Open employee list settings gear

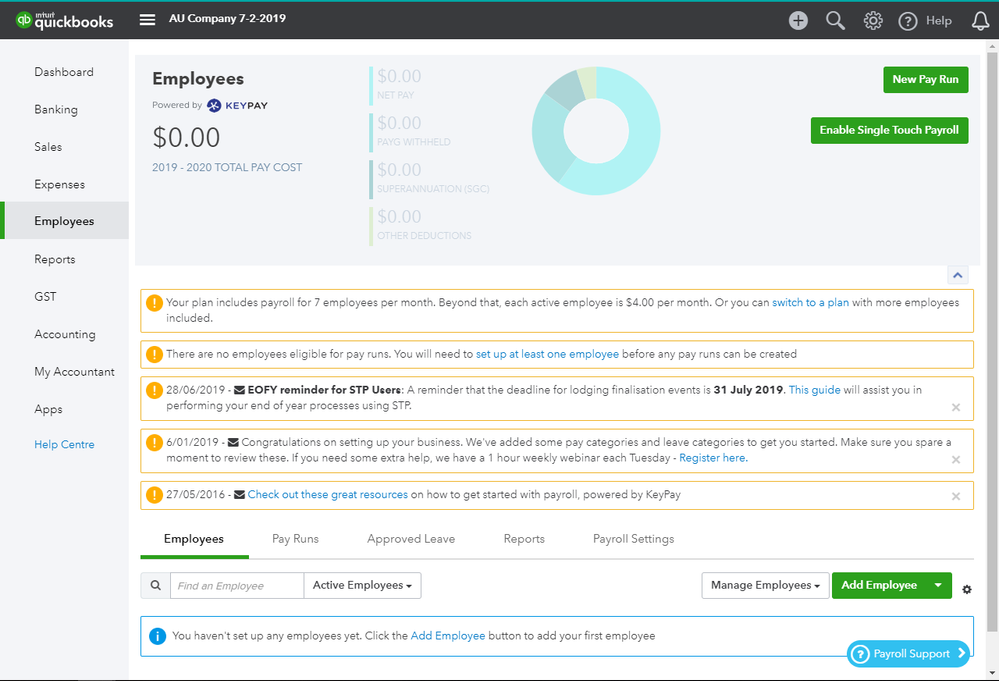967,589
